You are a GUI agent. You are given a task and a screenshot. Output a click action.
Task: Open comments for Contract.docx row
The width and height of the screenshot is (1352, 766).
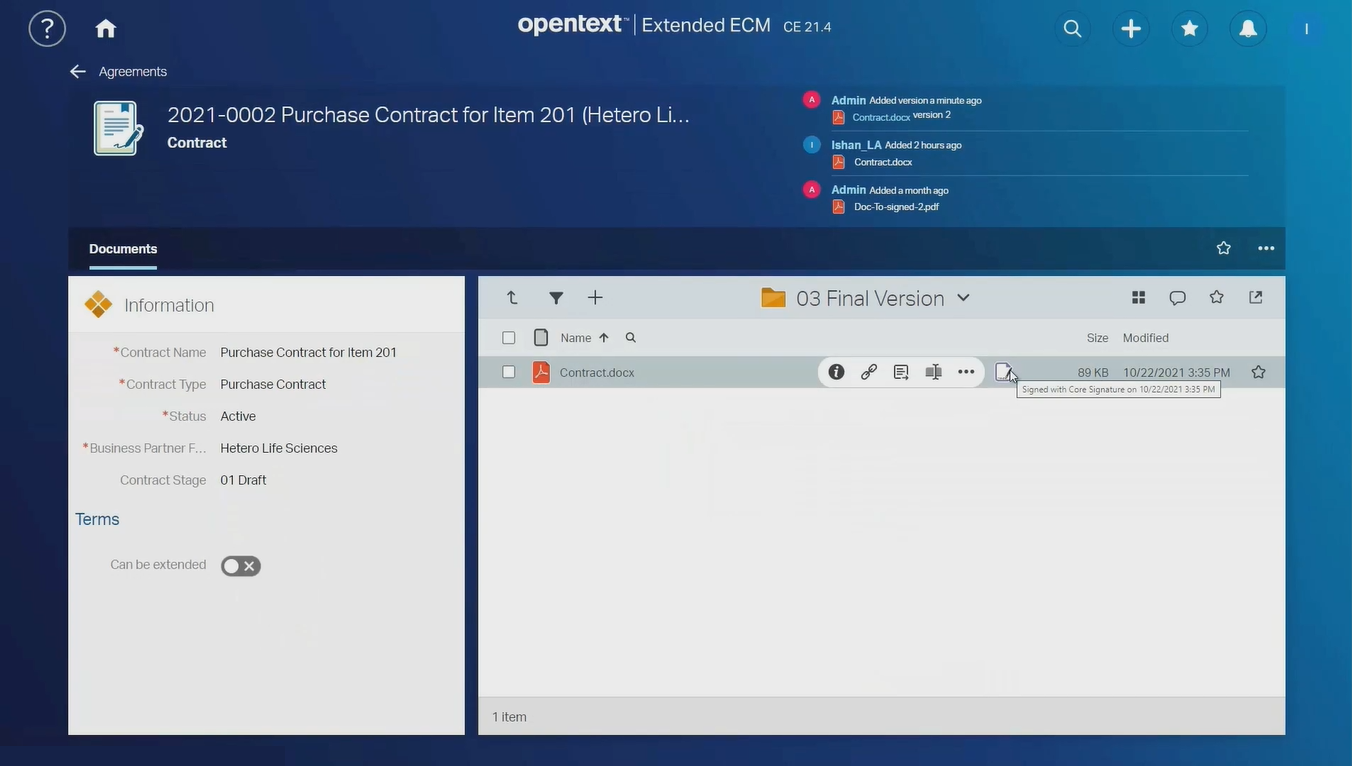pyautogui.click(x=901, y=372)
